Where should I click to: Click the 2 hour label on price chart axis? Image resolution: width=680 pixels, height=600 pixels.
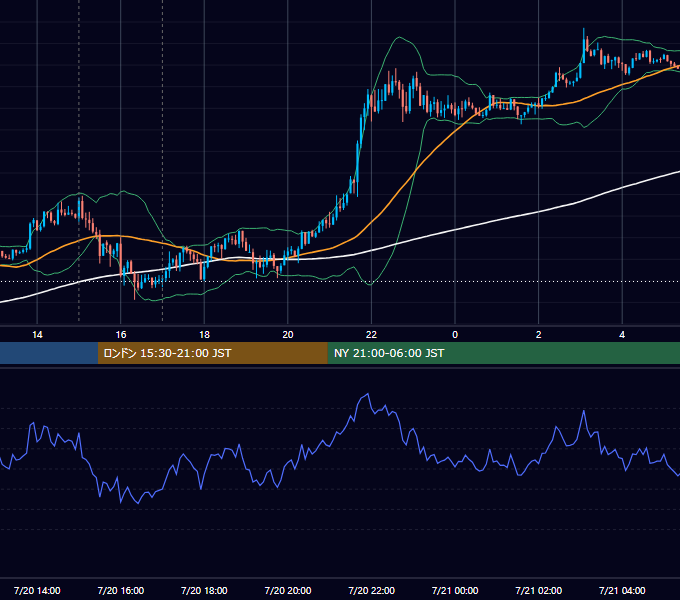click(538, 335)
